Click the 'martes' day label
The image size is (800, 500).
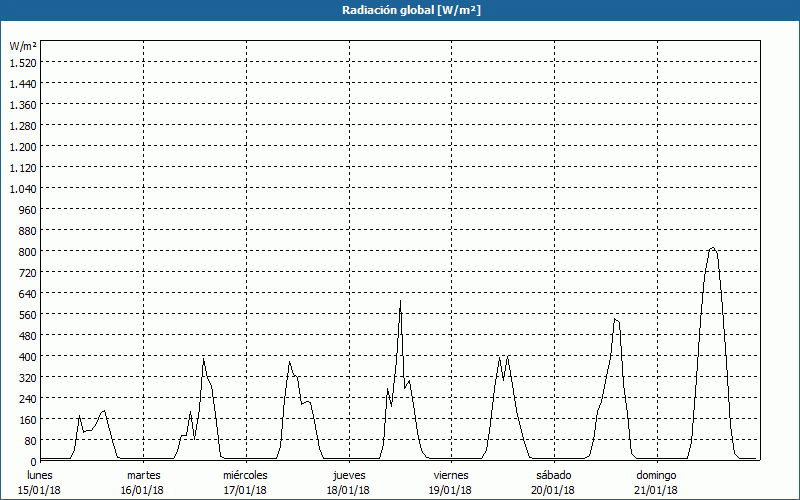(x=143, y=475)
